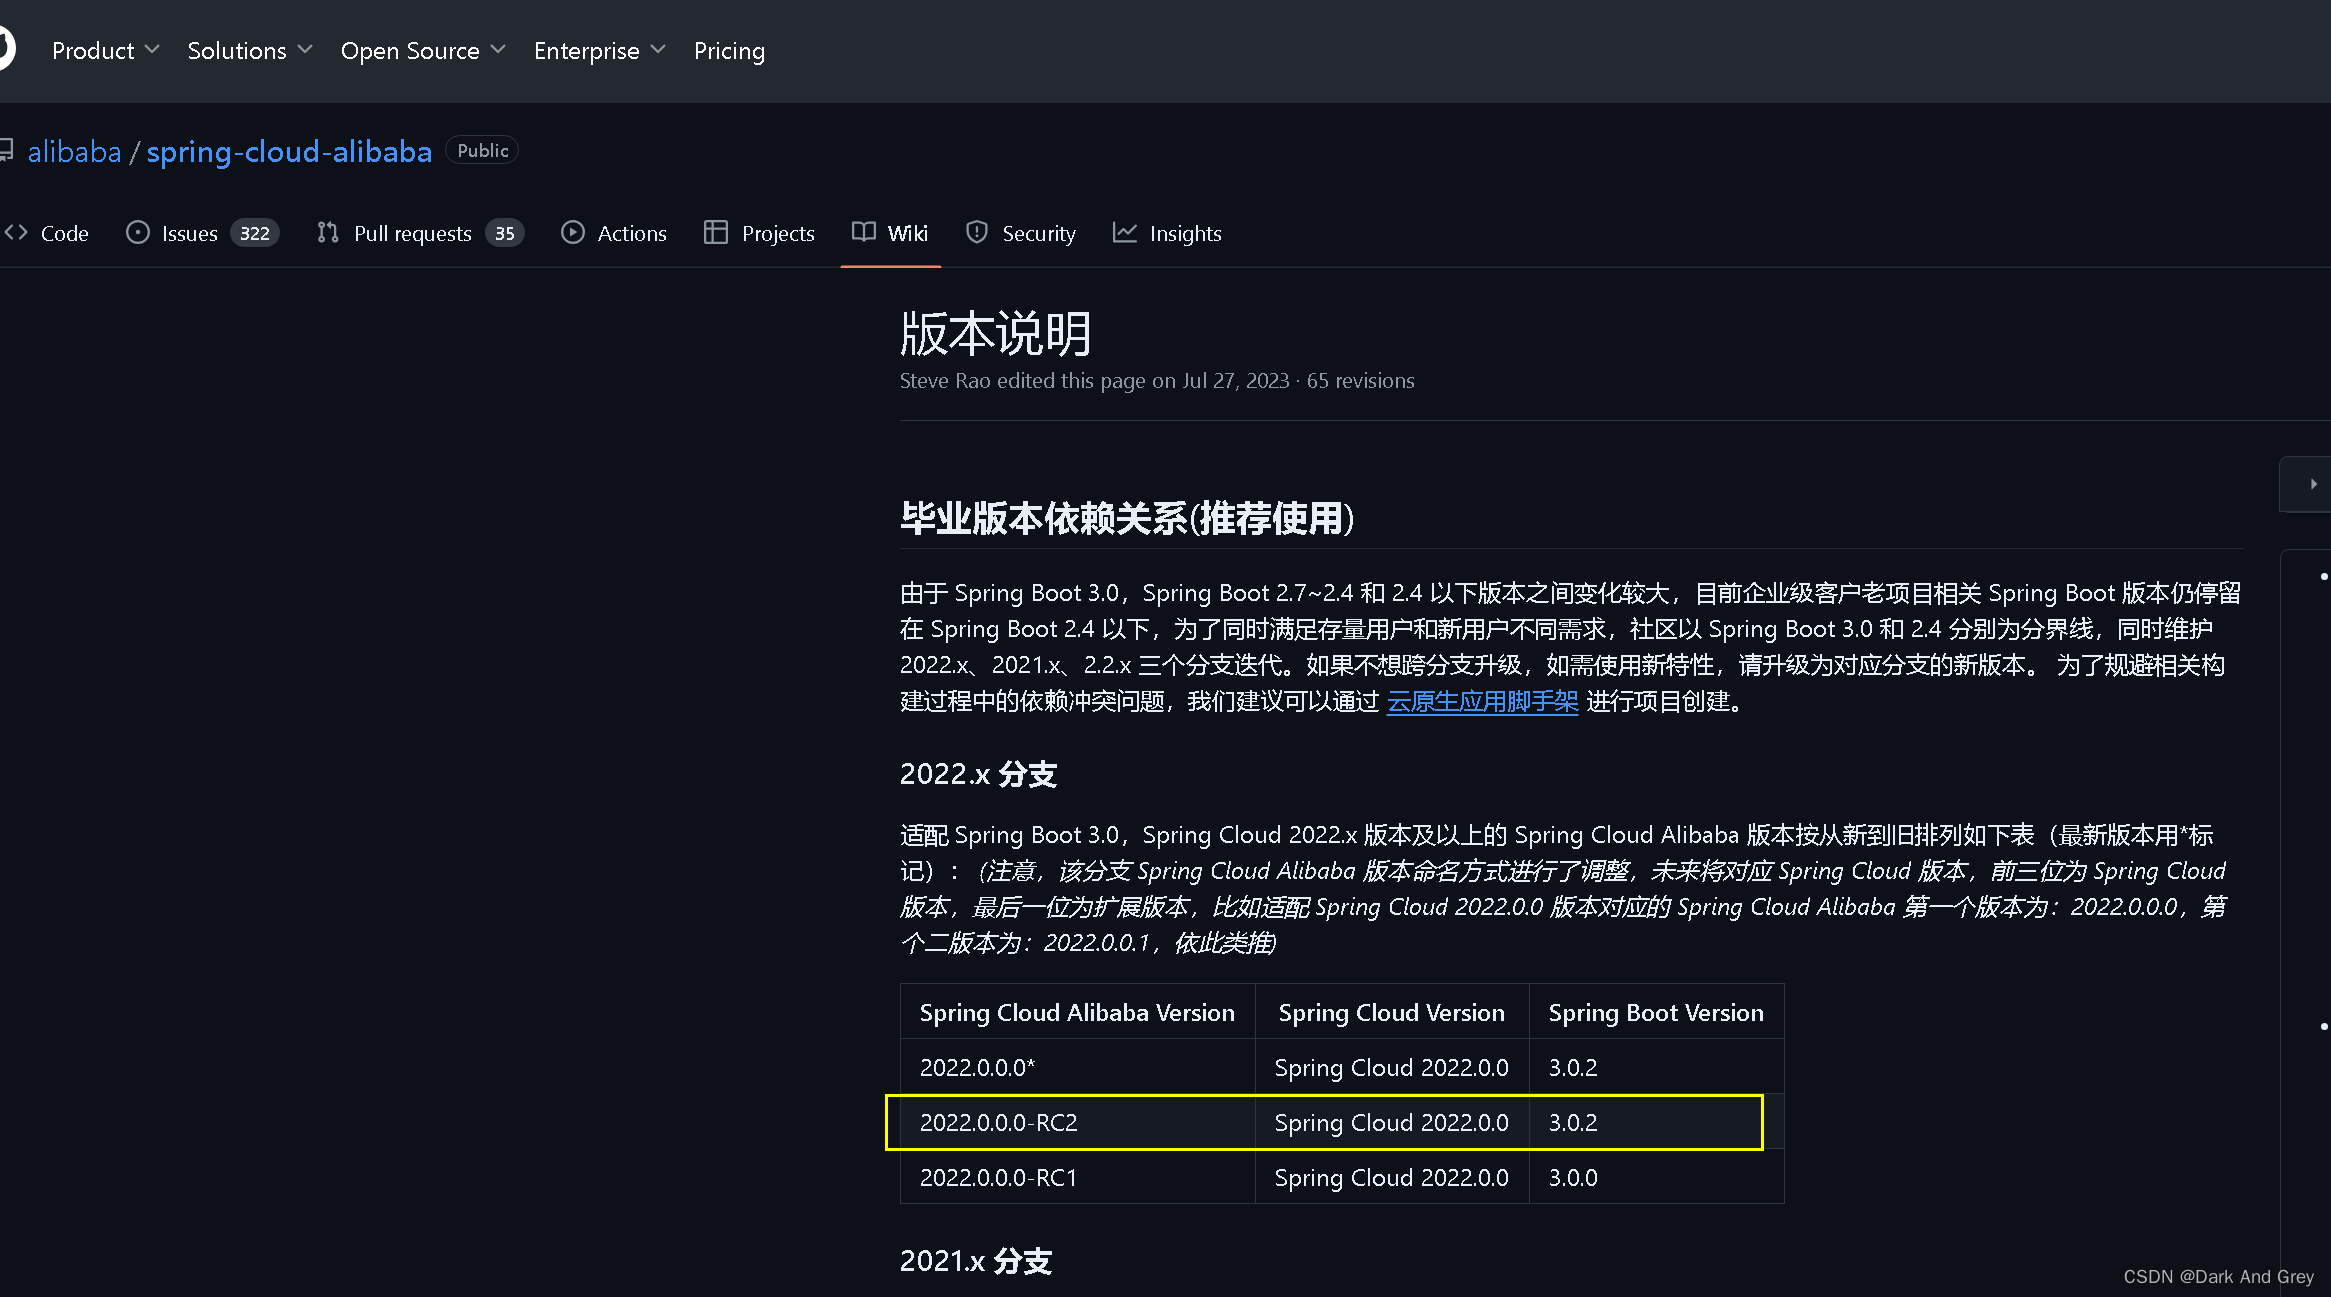Screen dimensions: 2331x1297
Task: Switch to the Code tab
Action: 47,233
